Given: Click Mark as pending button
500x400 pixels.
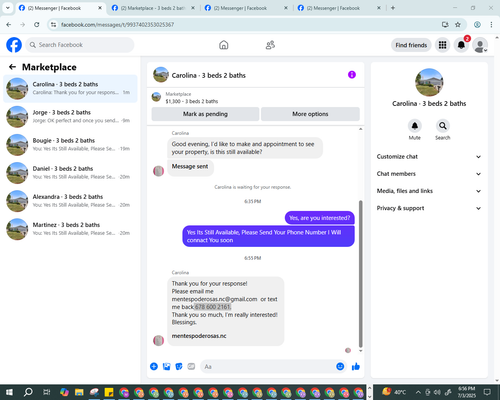Looking at the screenshot, I should click(x=205, y=114).
